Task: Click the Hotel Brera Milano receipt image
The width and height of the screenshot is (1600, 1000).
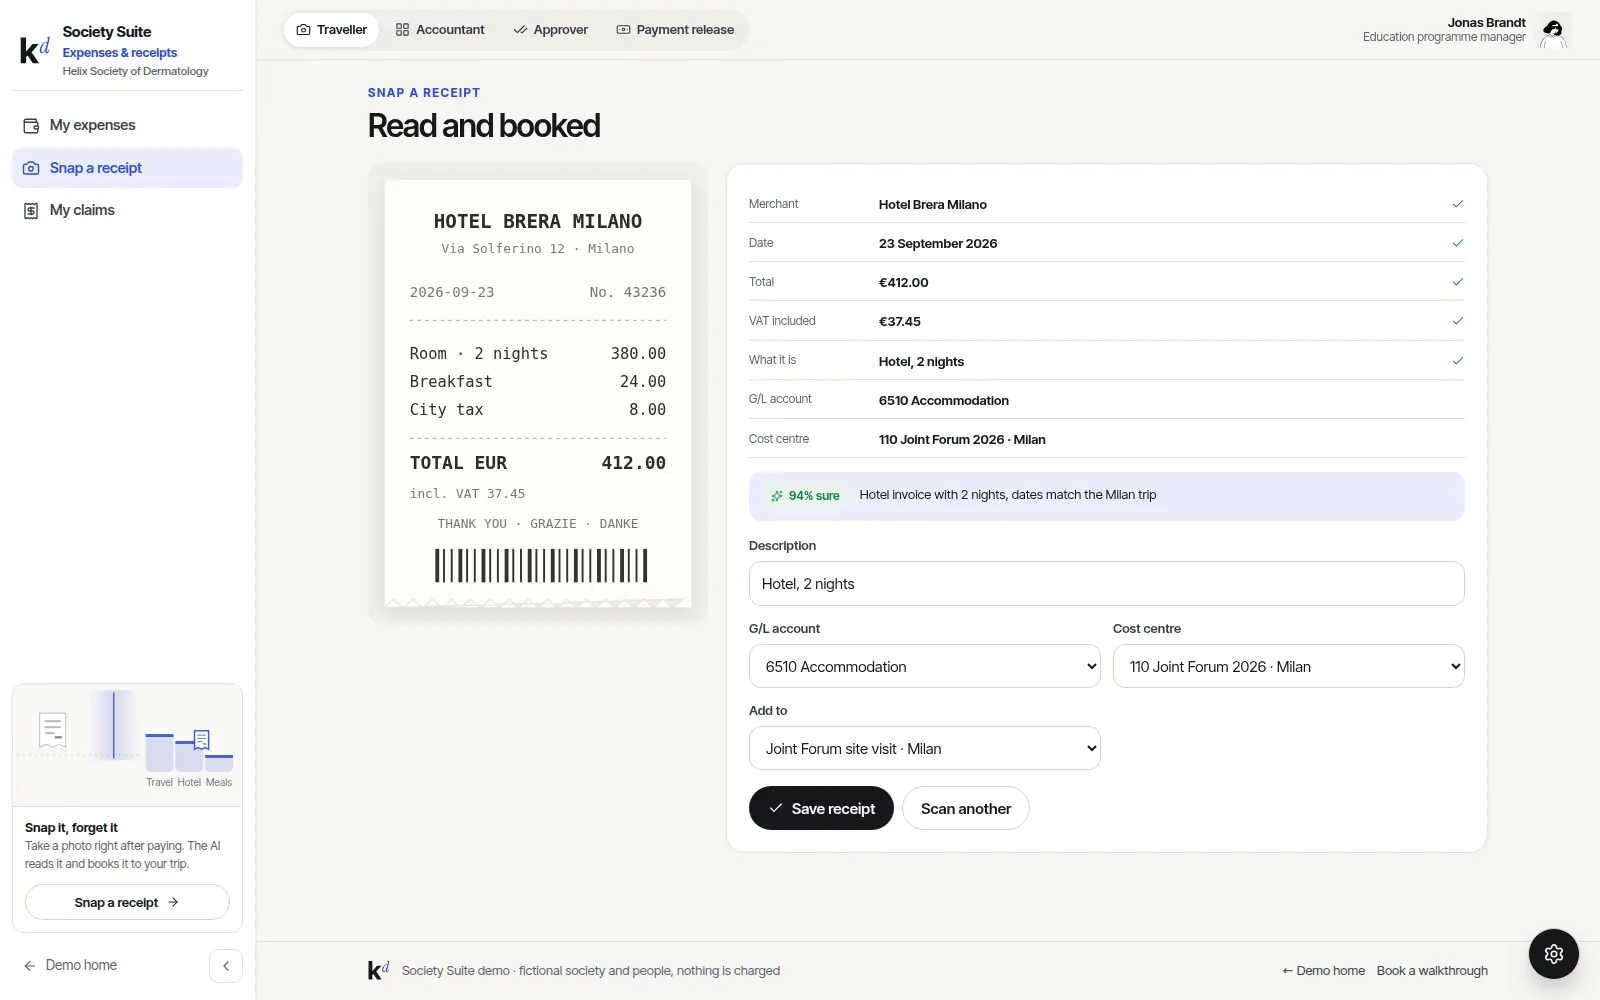Action: point(538,393)
